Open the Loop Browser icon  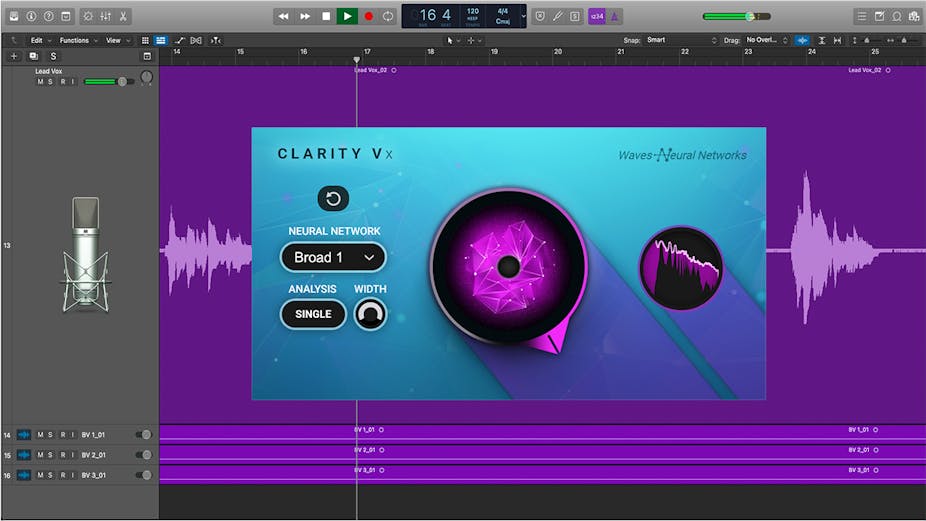tap(897, 16)
